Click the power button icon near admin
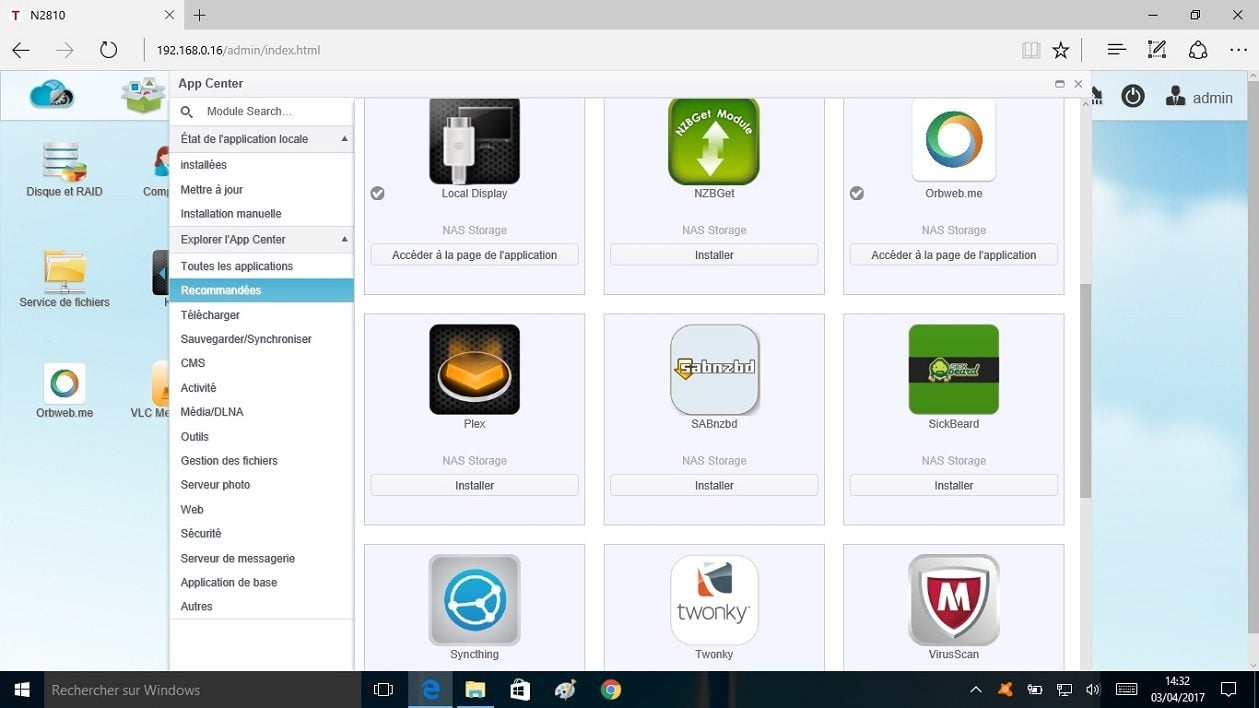The height and width of the screenshot is (708, 1259). click(1132, 97)
